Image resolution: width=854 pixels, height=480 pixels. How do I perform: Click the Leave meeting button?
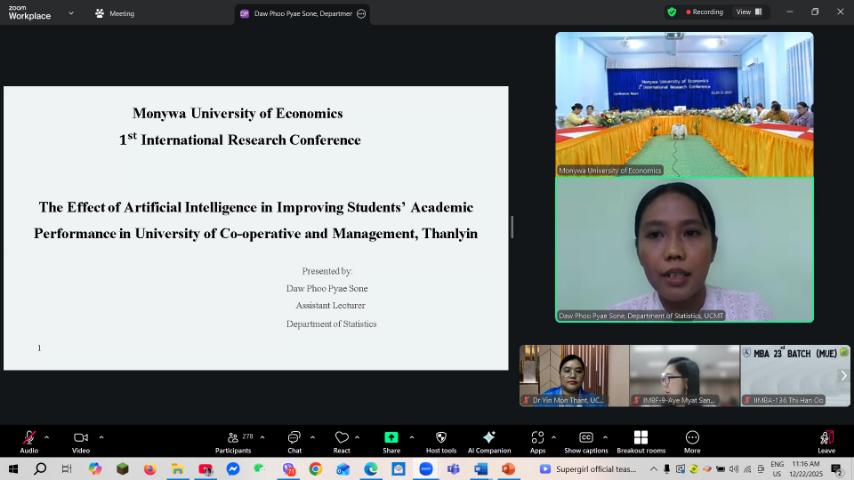click(826, 439)
